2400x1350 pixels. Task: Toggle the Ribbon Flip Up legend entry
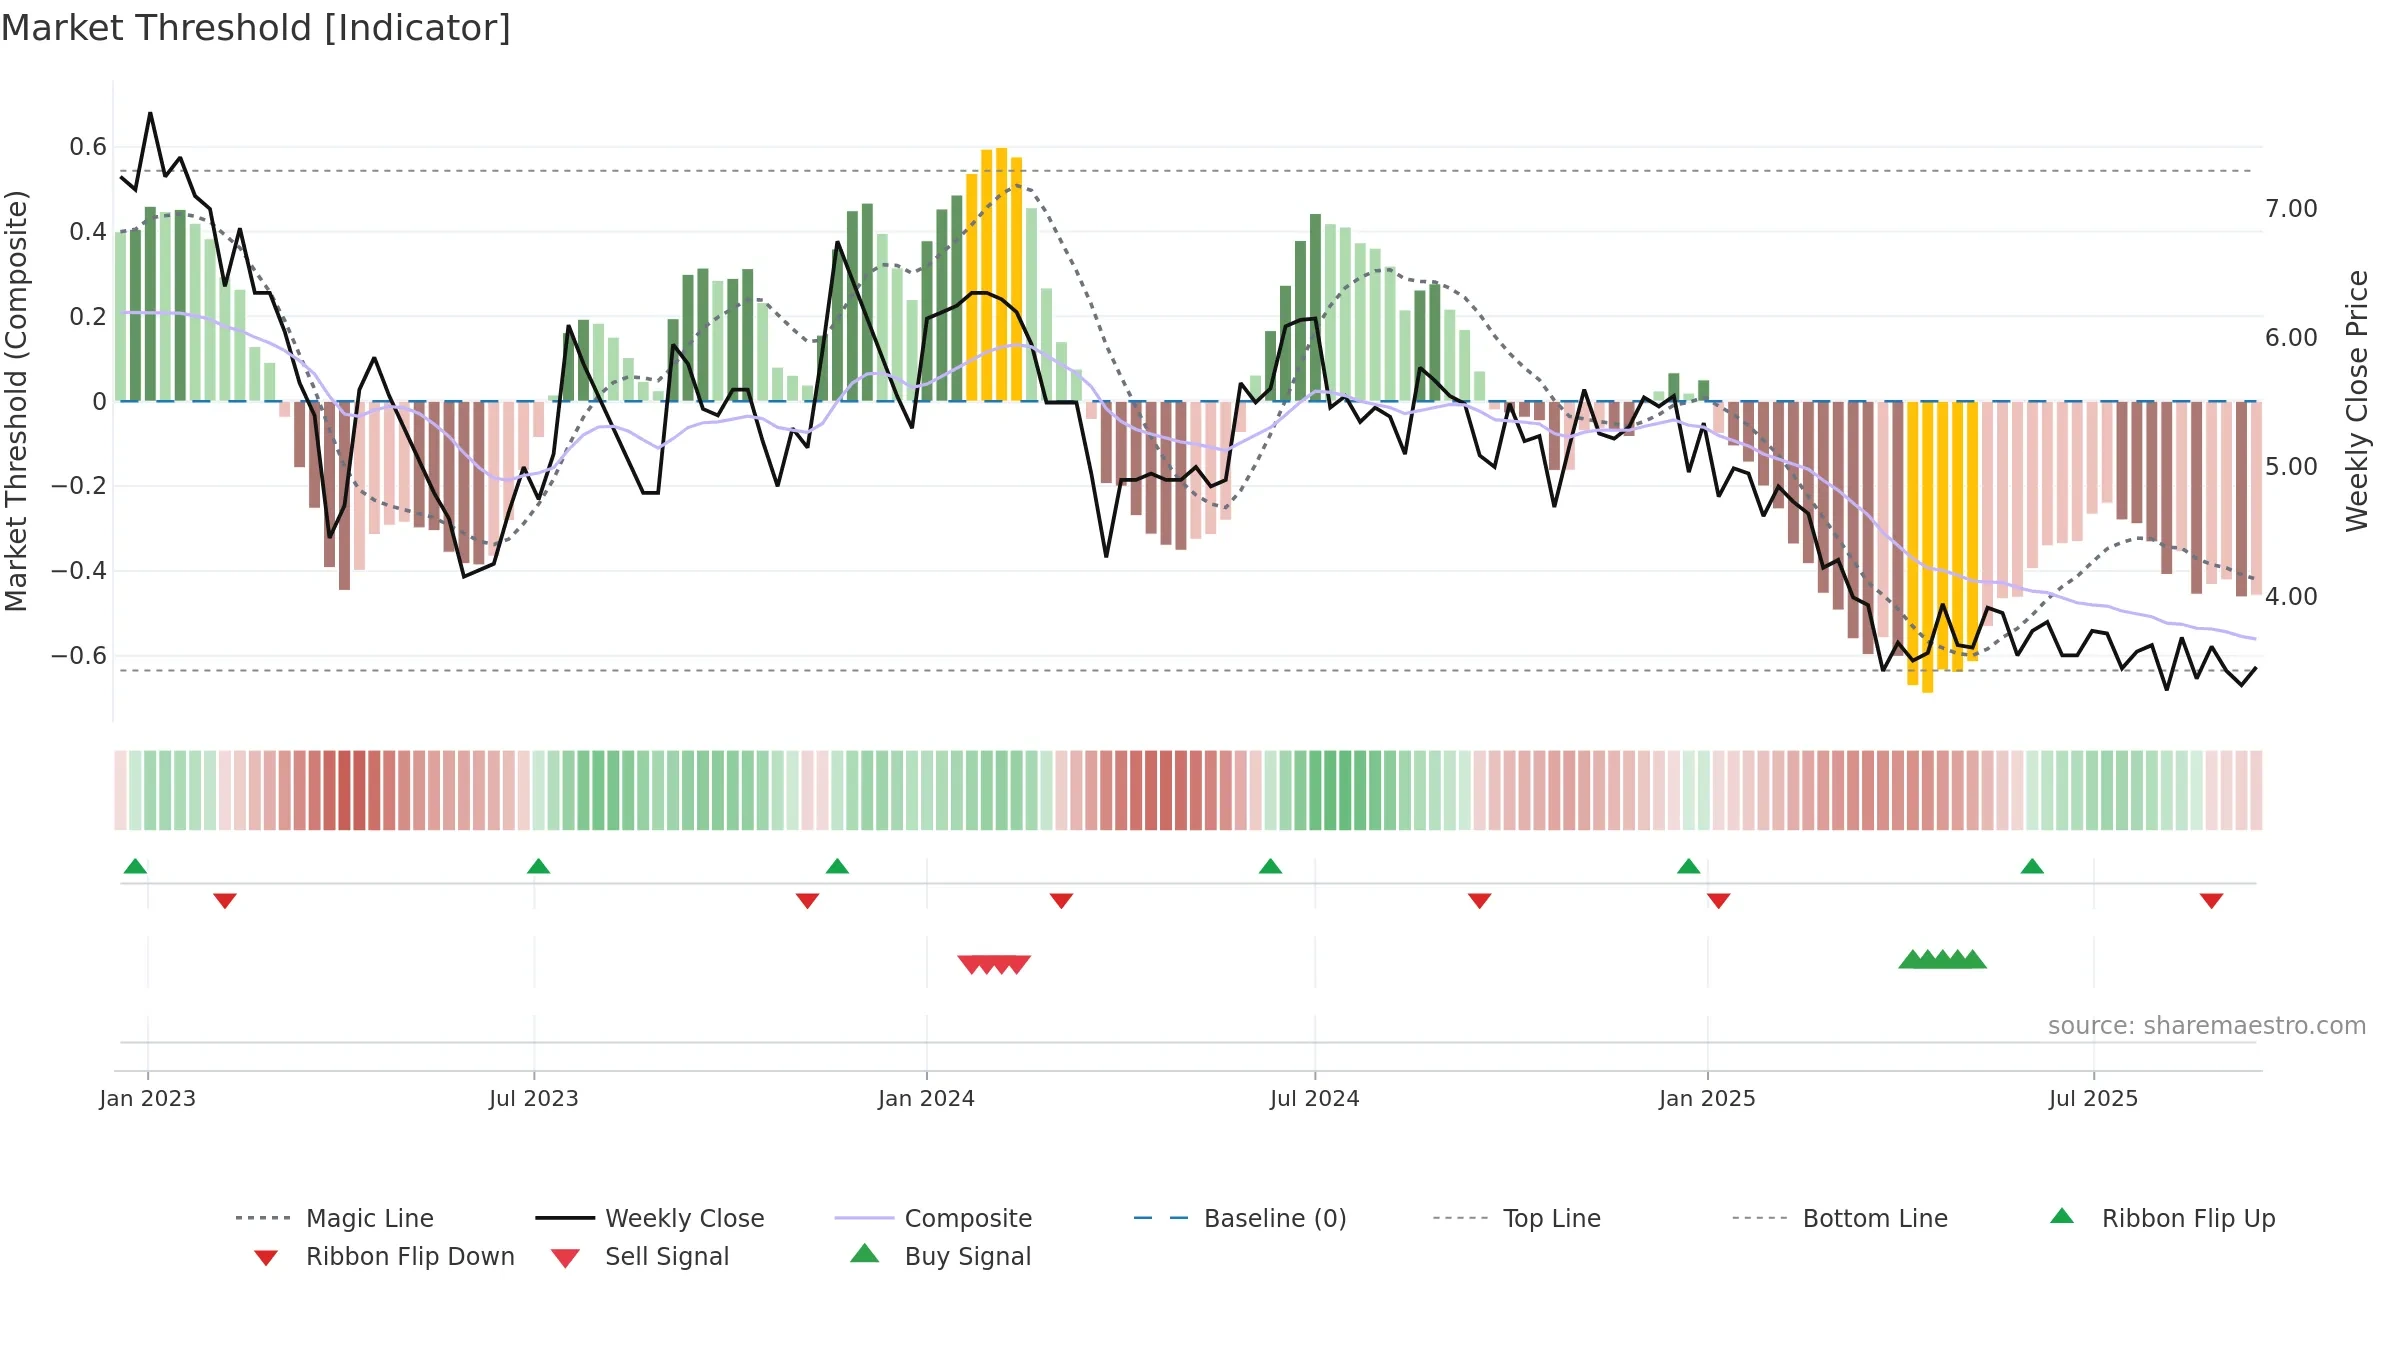2162,1218
